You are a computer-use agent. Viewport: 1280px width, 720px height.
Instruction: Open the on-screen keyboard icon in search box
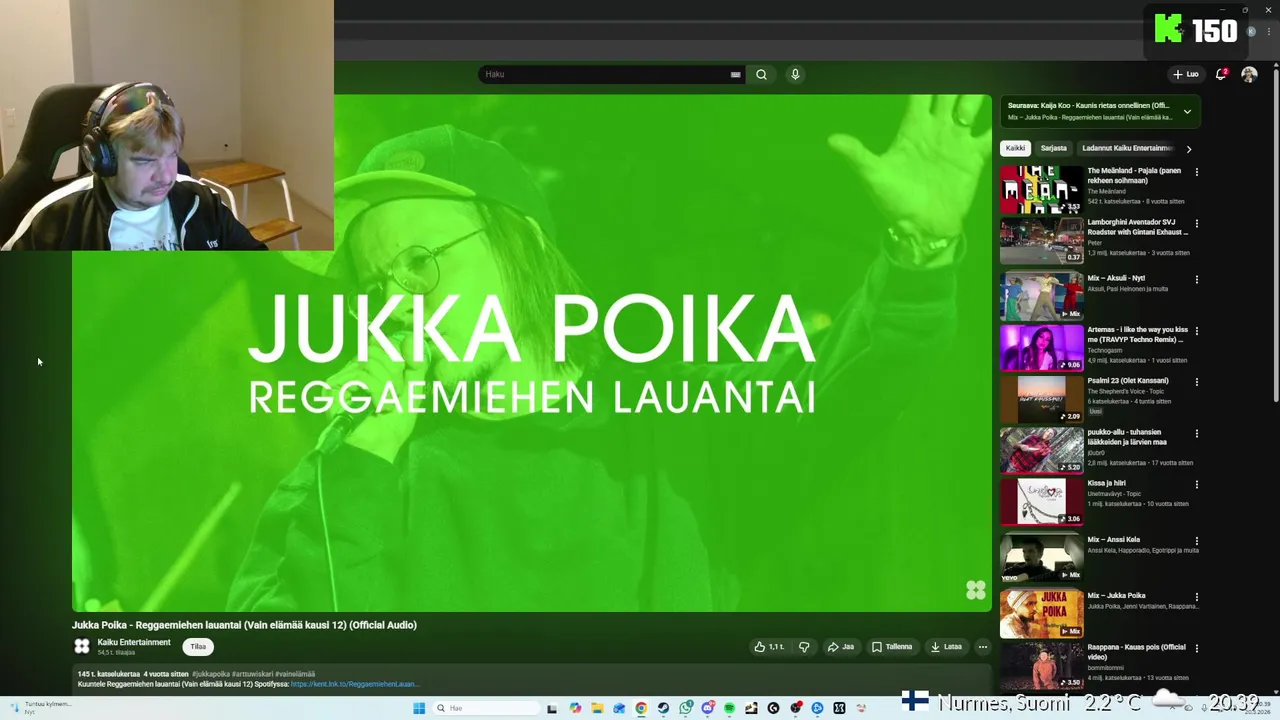(736, 74)
